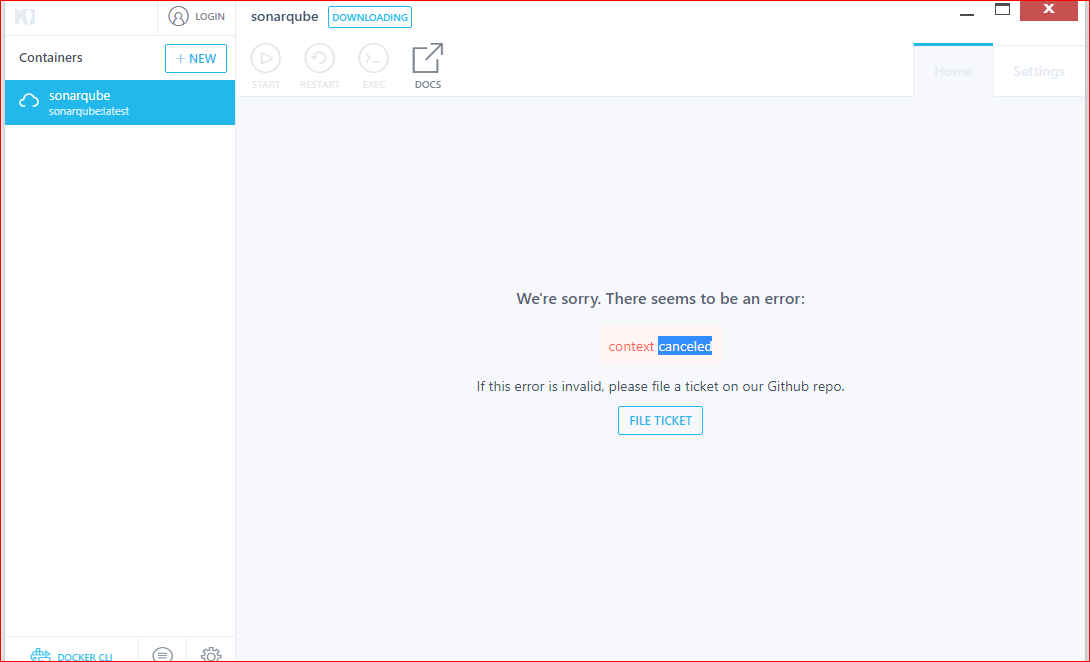The height and width of the screenshot is (662, 1090).
Task: Select the cloud icon on the sonarqube container
Action: click(29, 101)
